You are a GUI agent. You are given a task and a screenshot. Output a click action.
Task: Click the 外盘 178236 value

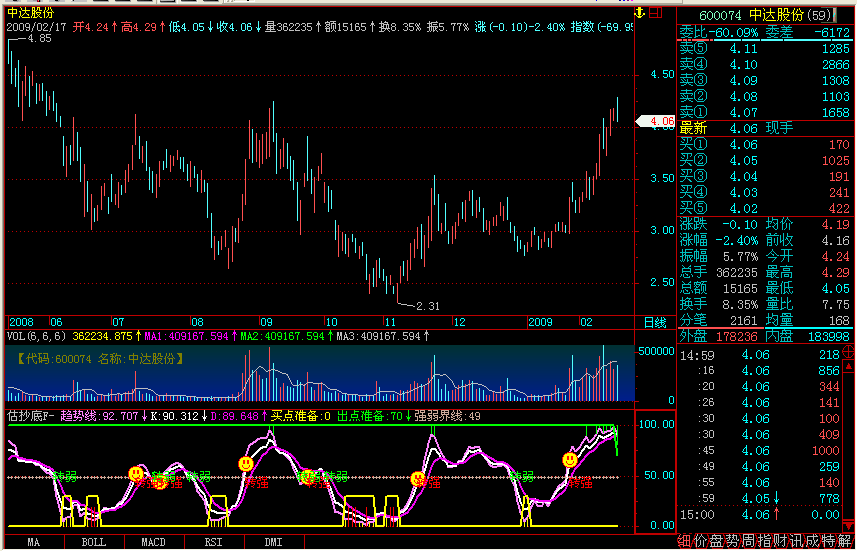(x=738, y=337)
